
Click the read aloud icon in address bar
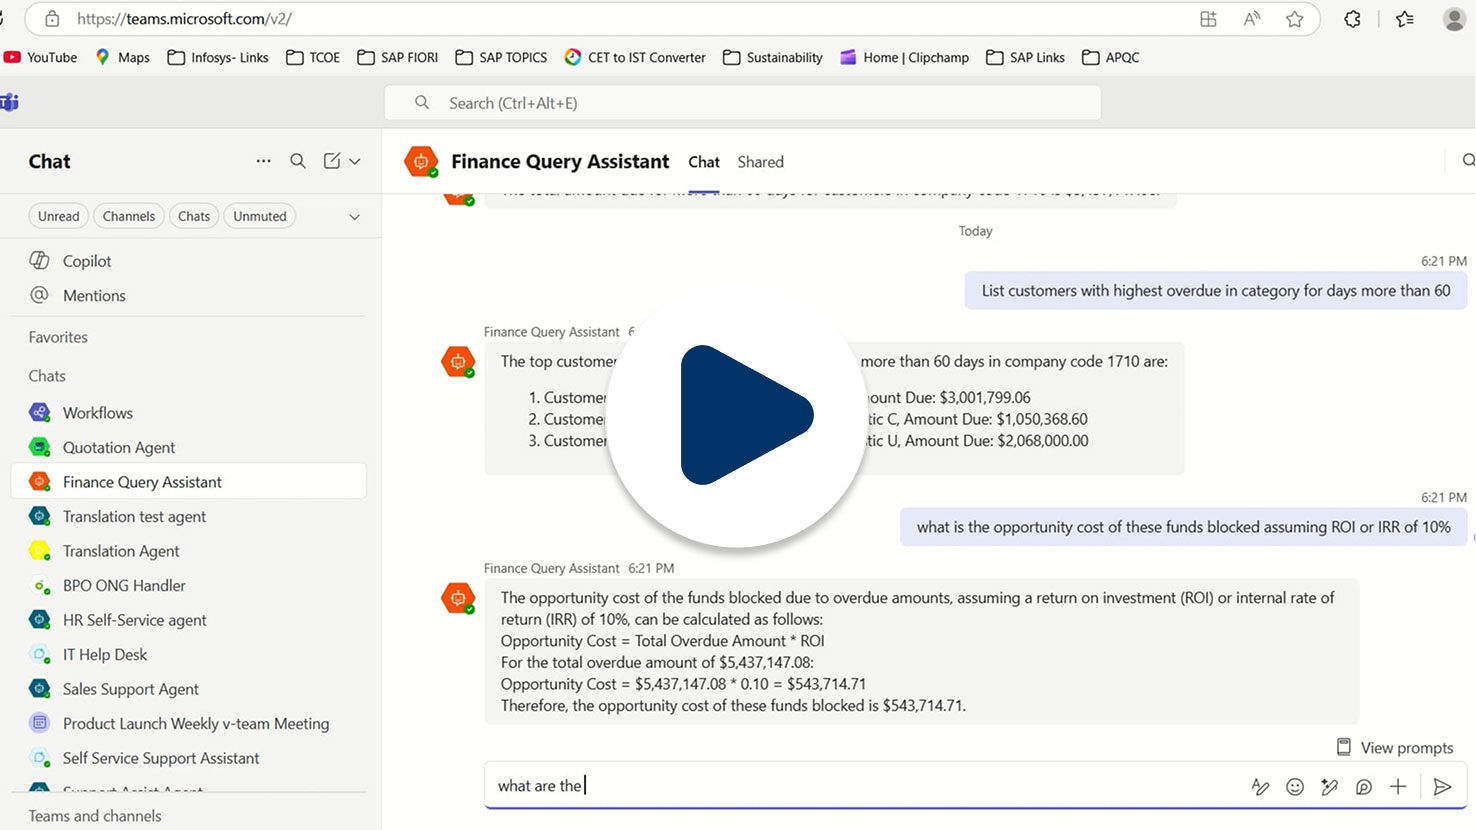coord(1252,19)
